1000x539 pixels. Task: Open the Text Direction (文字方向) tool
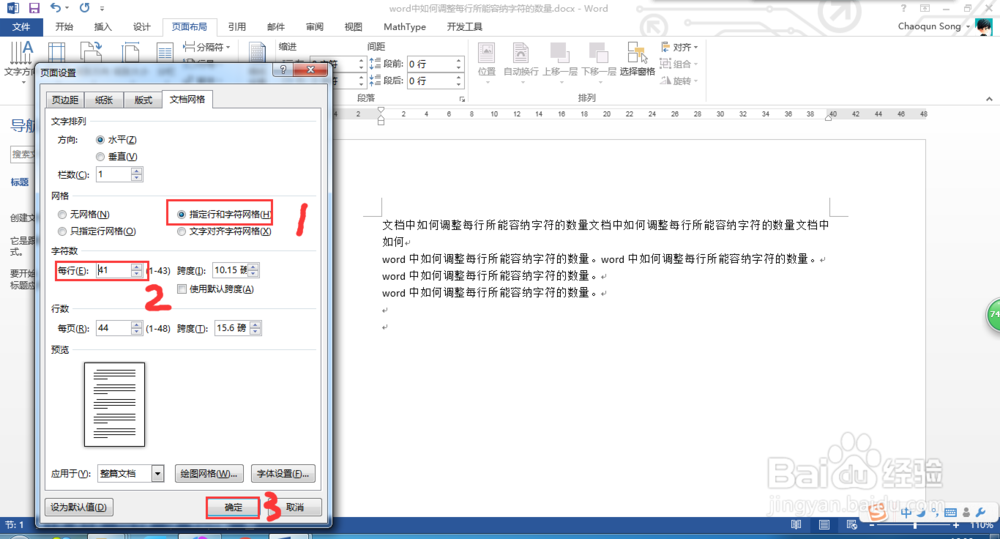tap(19, 61)
